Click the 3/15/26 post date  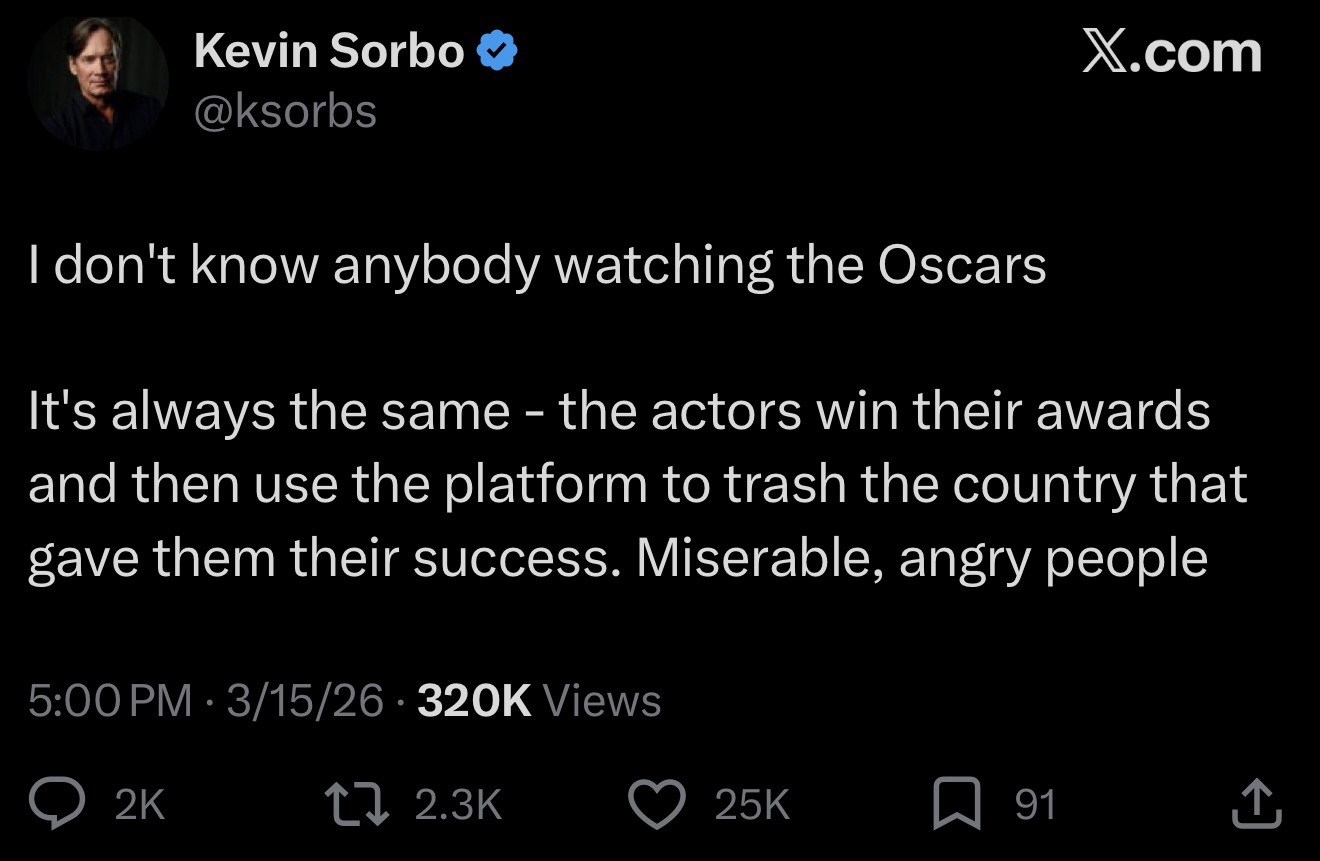[x=305, y=700]
